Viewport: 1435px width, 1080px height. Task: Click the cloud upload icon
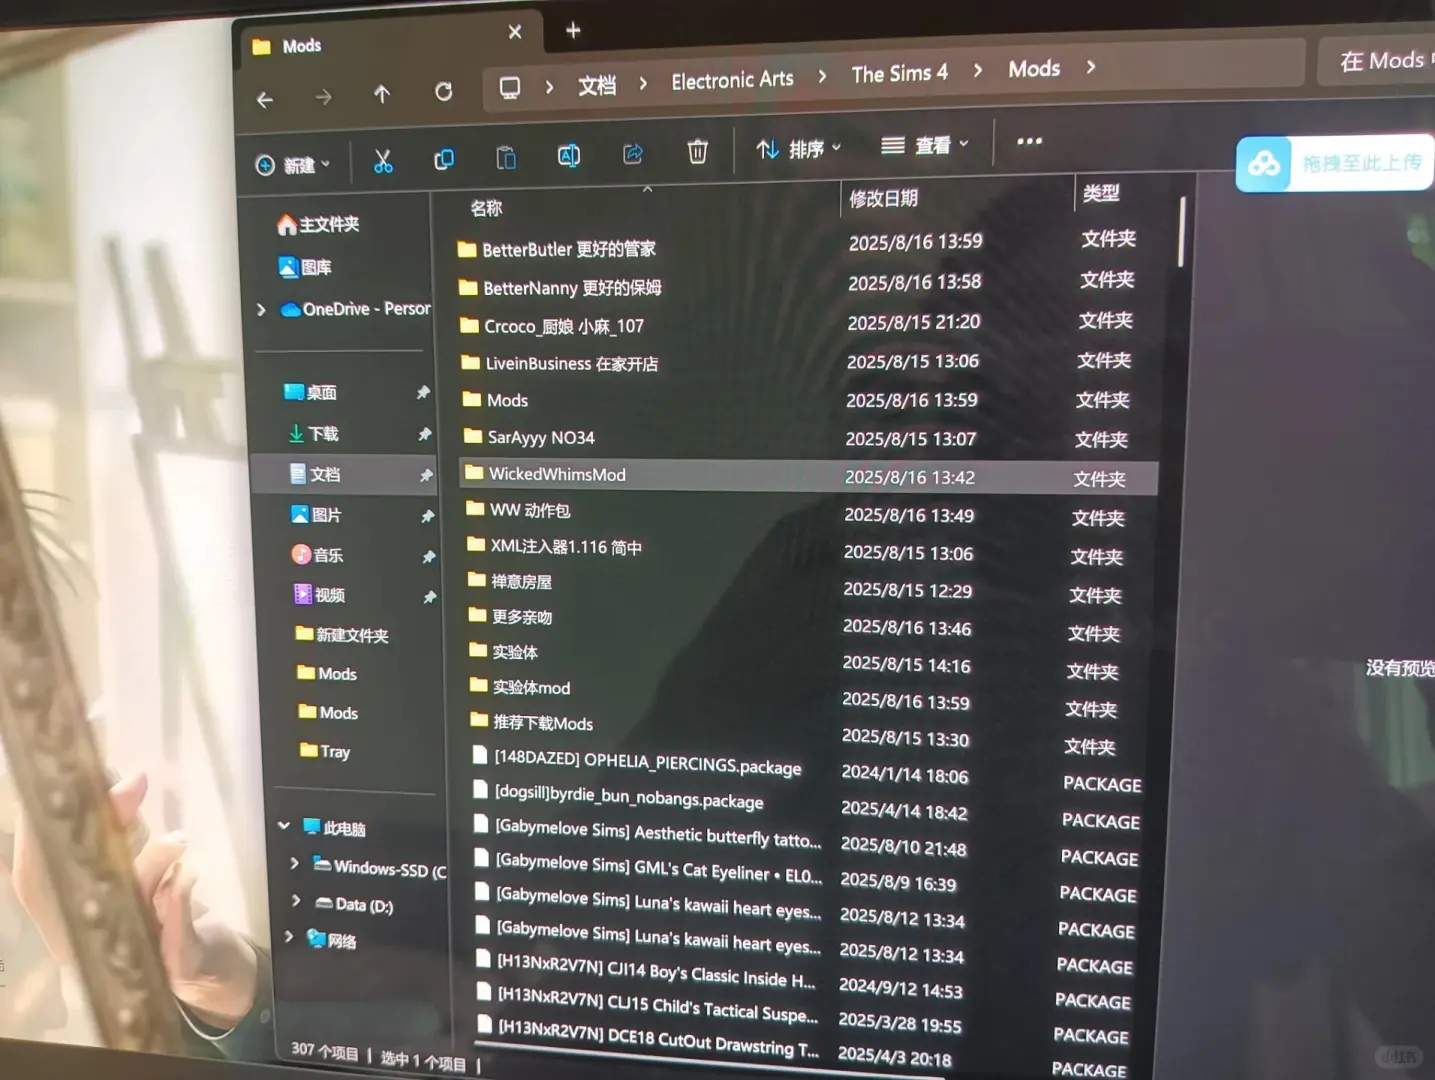1264,163
